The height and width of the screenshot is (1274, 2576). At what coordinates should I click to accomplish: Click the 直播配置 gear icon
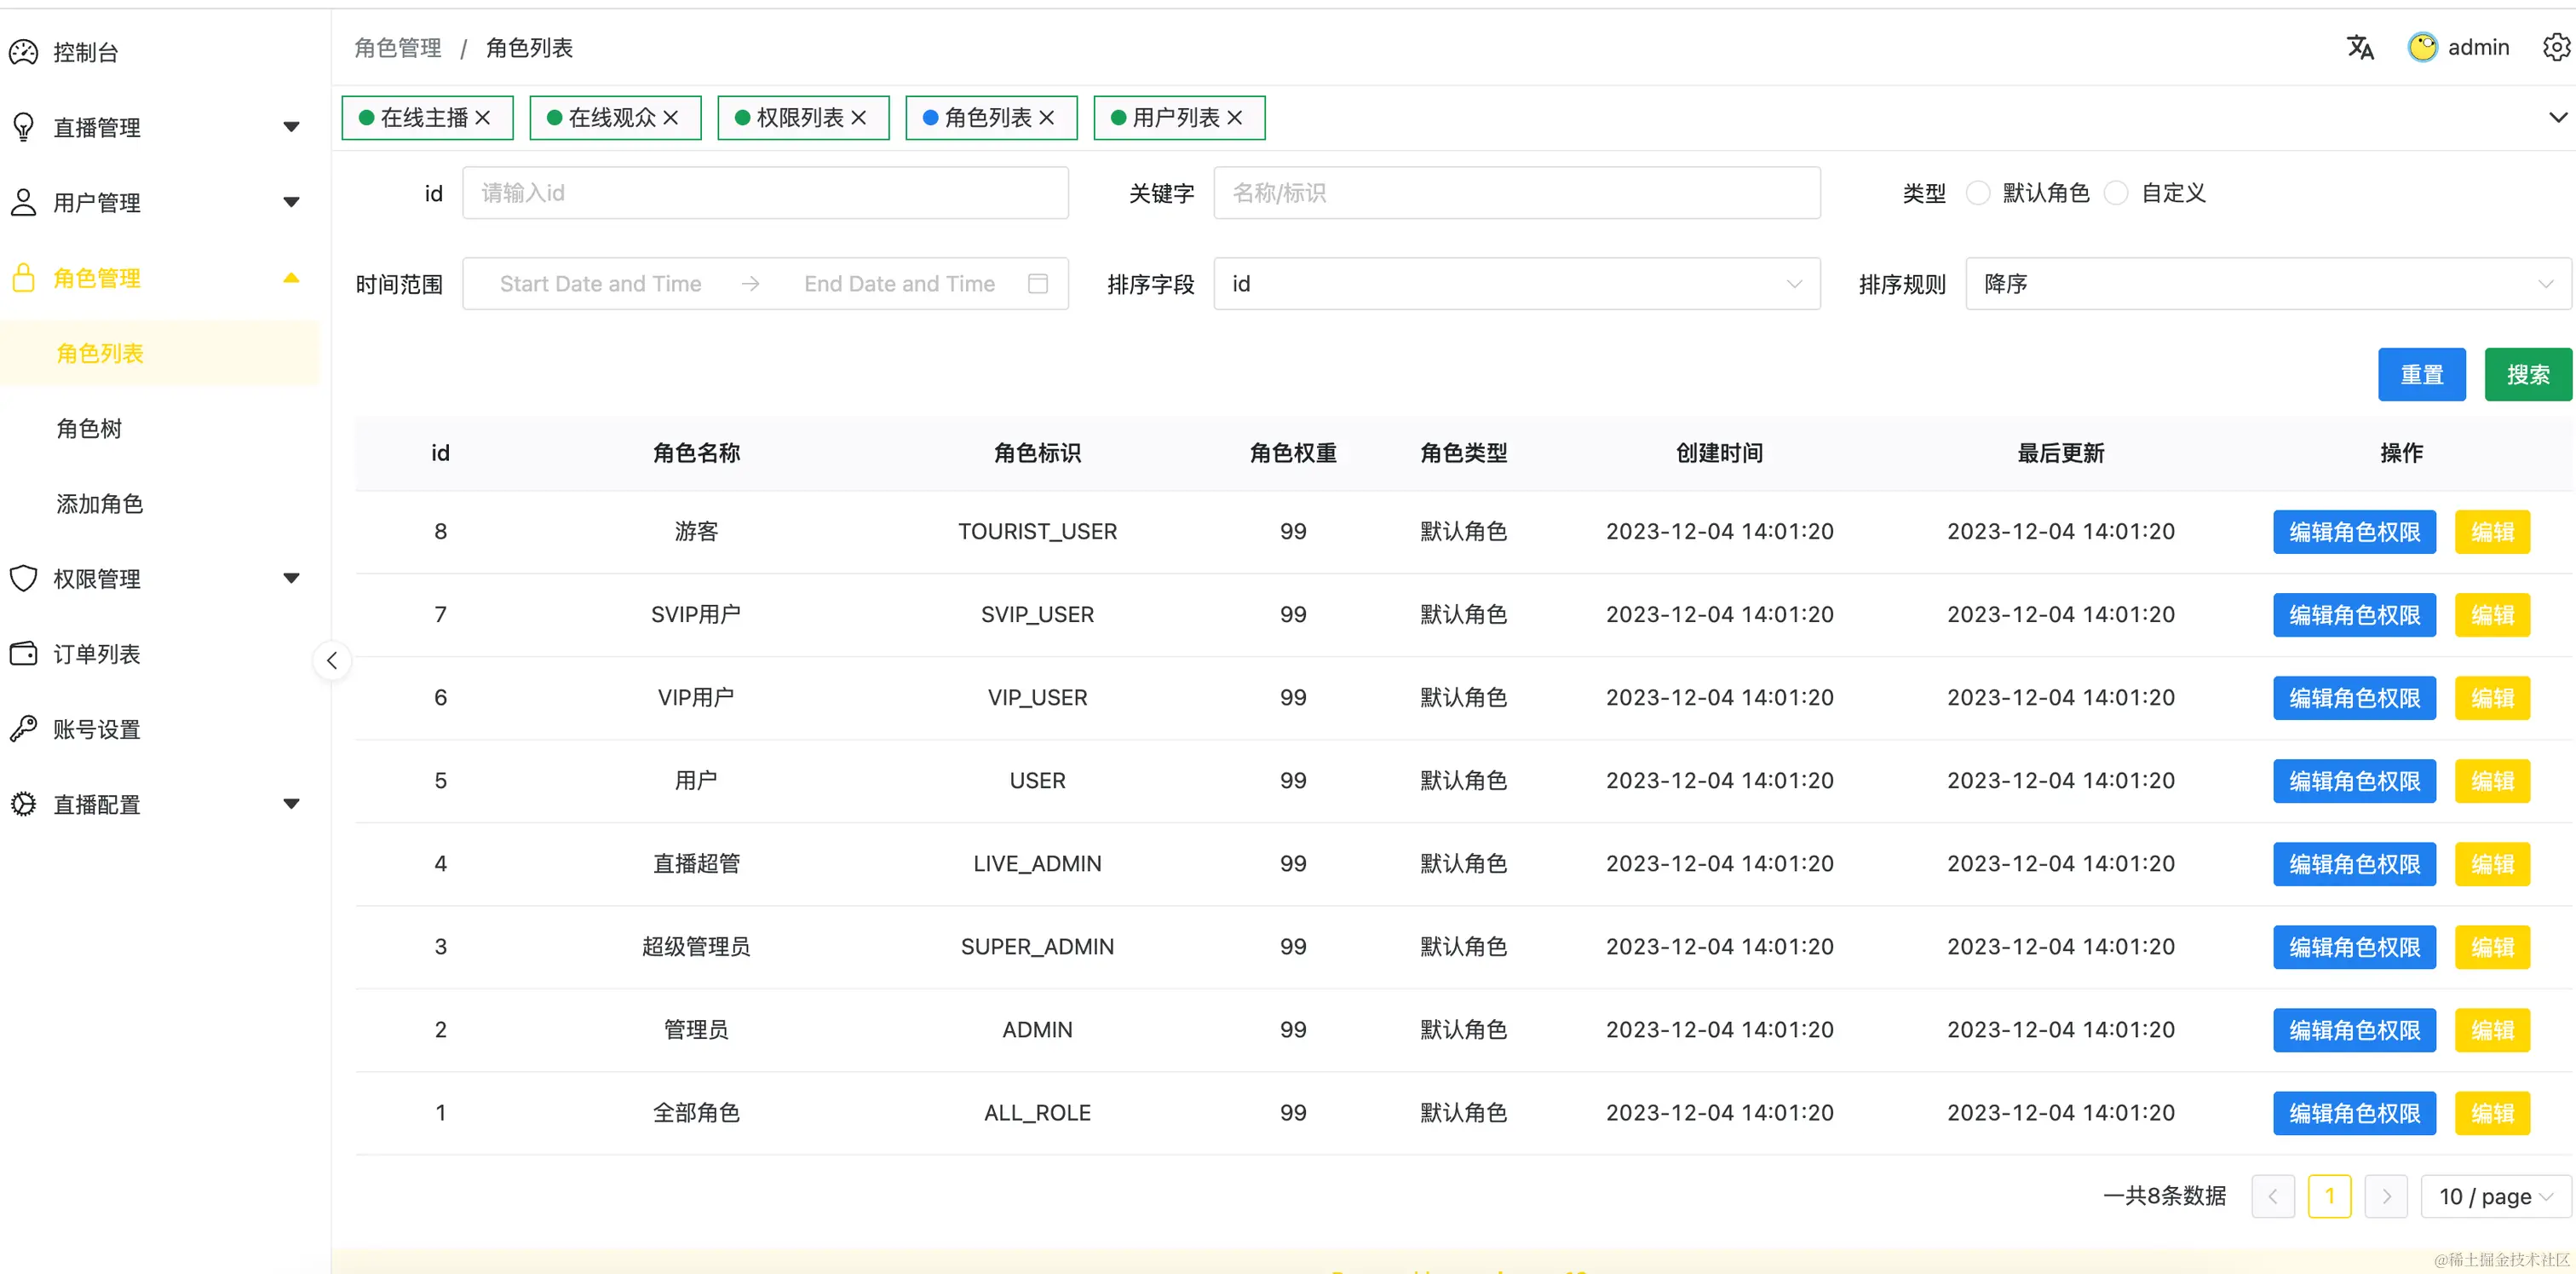(x=24, y=803)
